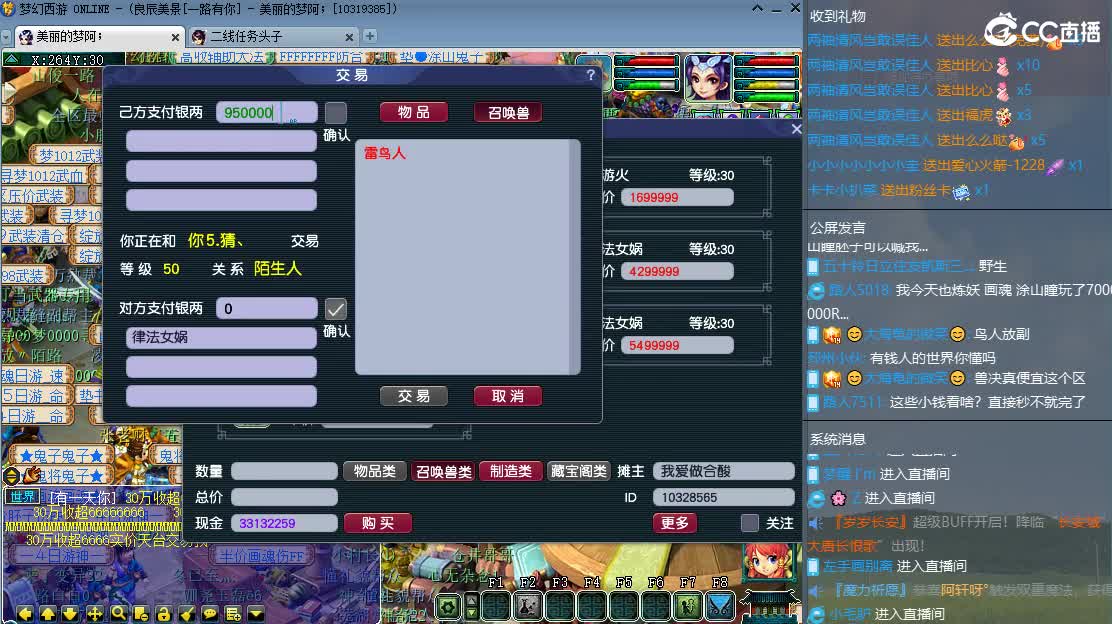Expand the tab list dropdown arrow

point(6,36)
